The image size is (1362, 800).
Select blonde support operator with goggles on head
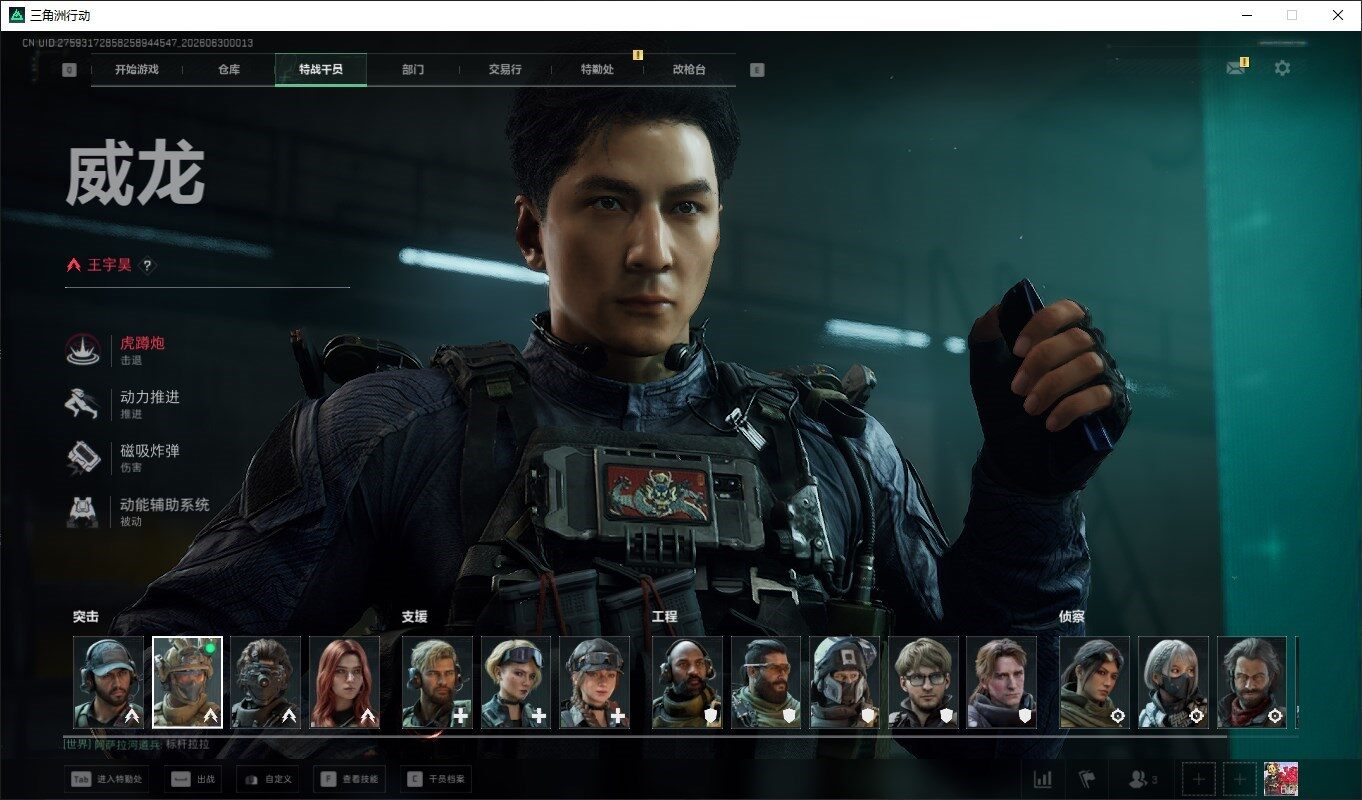(516, 682)
